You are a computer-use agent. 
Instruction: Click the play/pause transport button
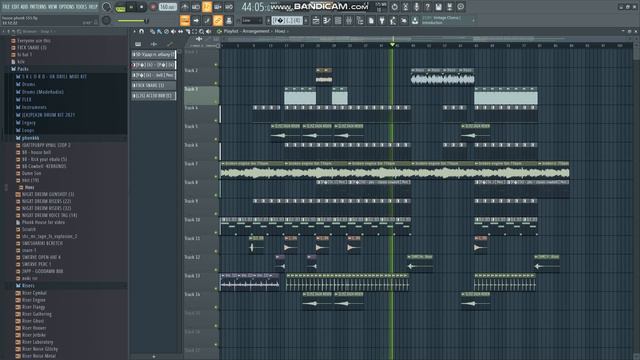tap(131, 7)
